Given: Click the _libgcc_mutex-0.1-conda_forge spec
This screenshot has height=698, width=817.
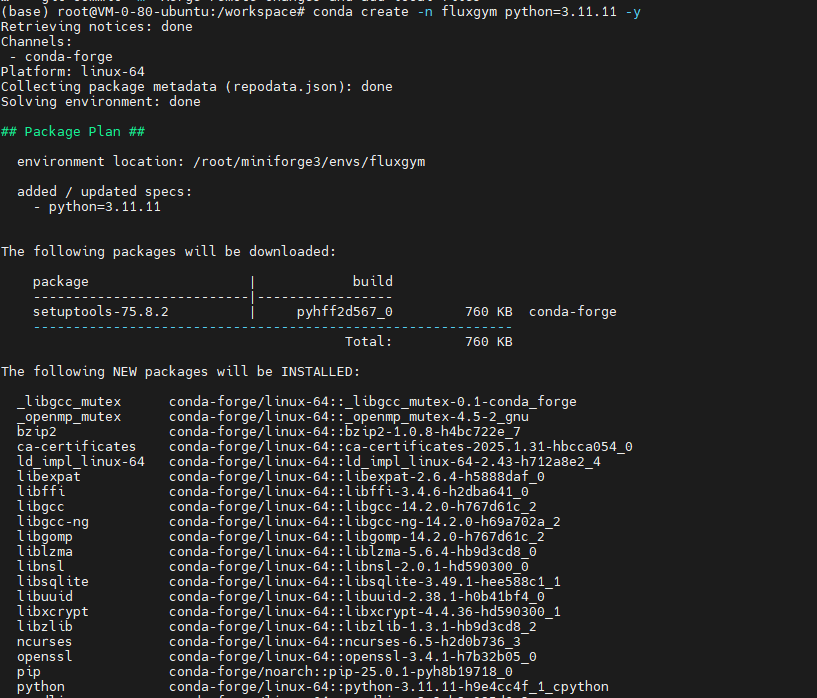Looking at the screenshot, I should [461, 402].
